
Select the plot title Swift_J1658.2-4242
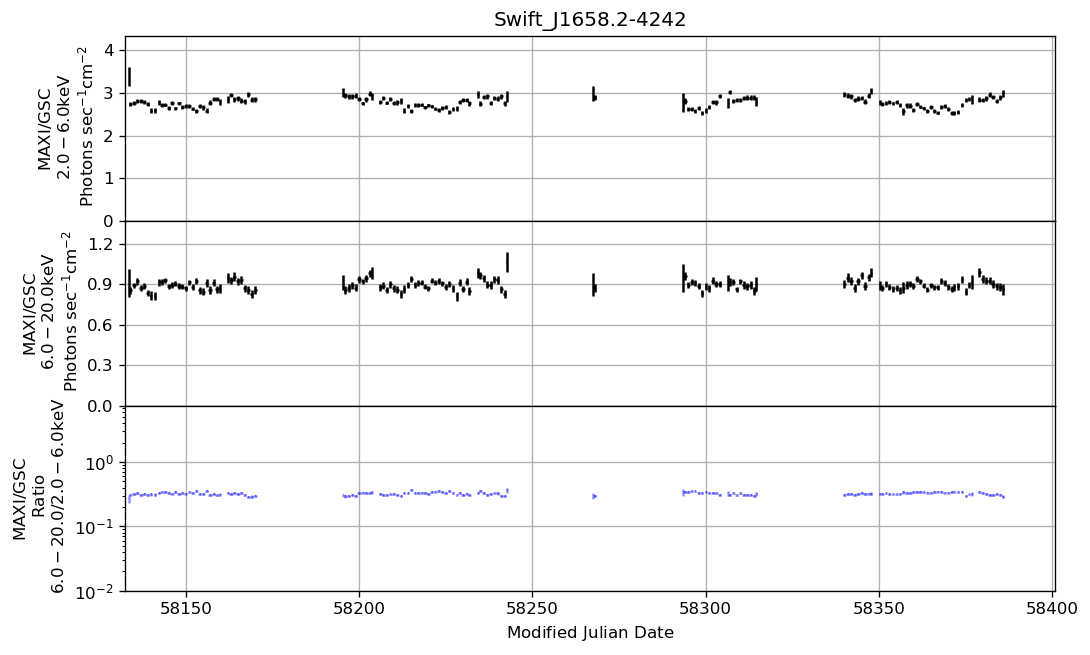point(589,19)
